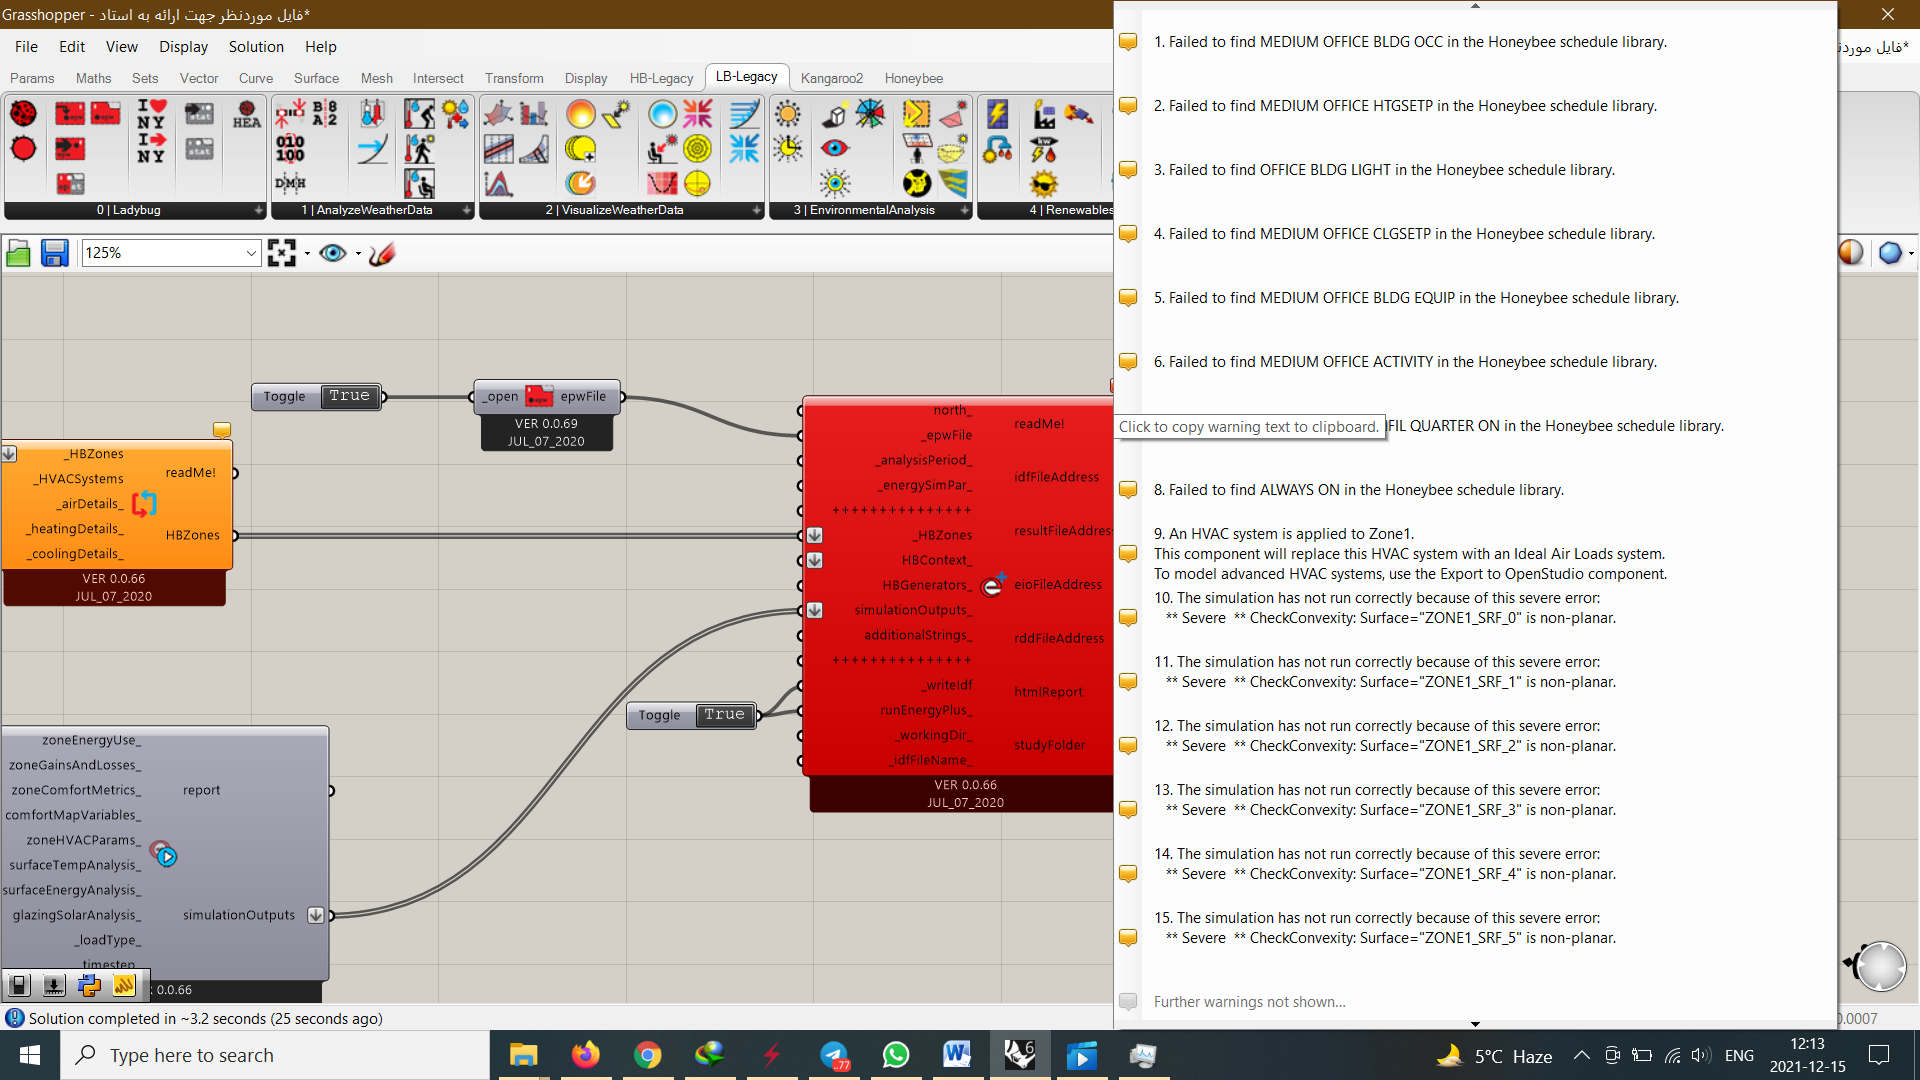Select the red sketch brush tool

[382, 253]
